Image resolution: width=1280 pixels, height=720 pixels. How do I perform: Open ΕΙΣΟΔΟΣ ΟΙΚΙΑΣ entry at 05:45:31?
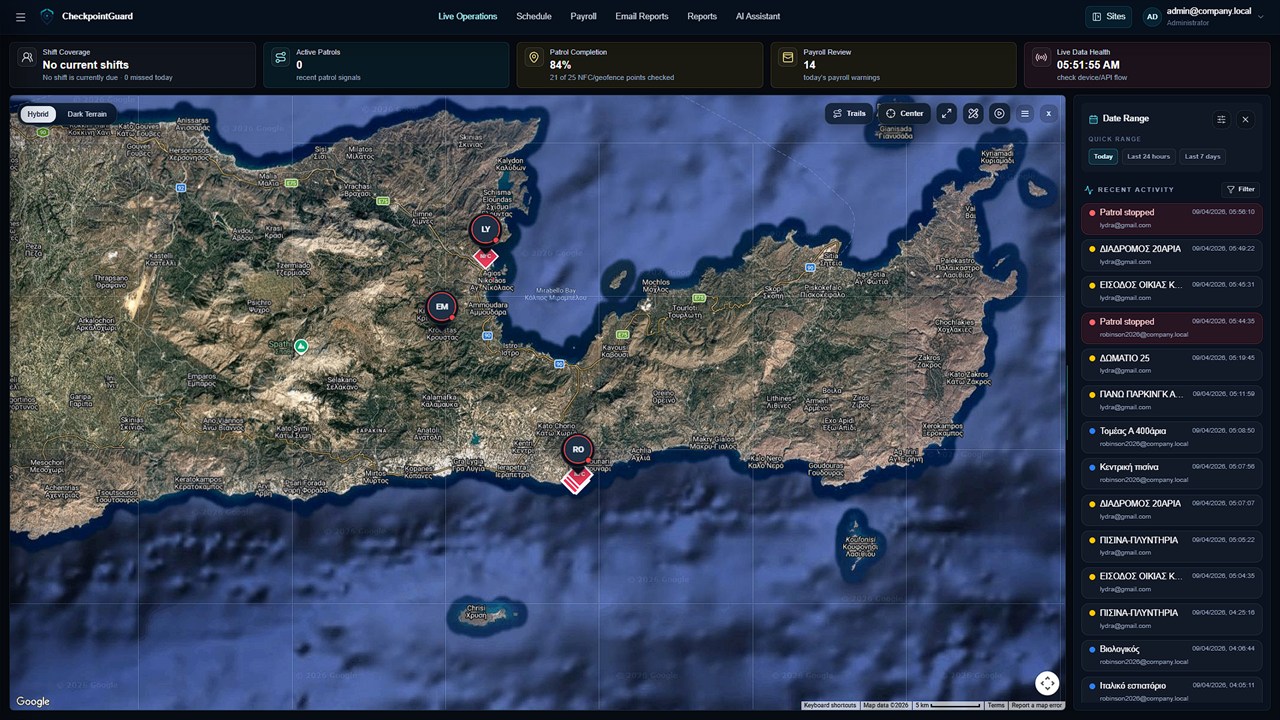click(x=1172, y=291)
